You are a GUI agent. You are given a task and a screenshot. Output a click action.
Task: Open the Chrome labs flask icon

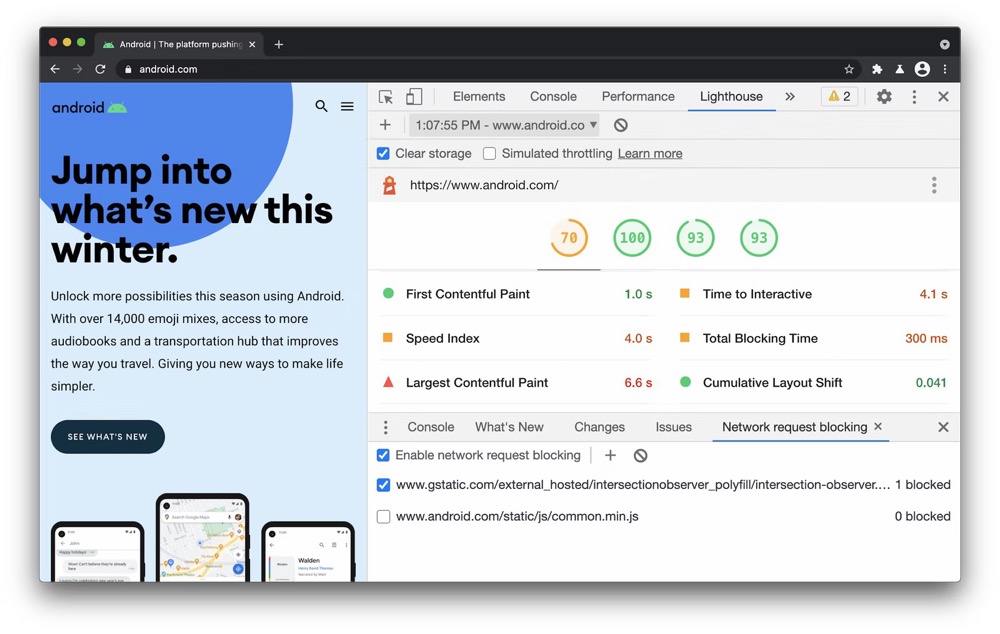point(899,69)
